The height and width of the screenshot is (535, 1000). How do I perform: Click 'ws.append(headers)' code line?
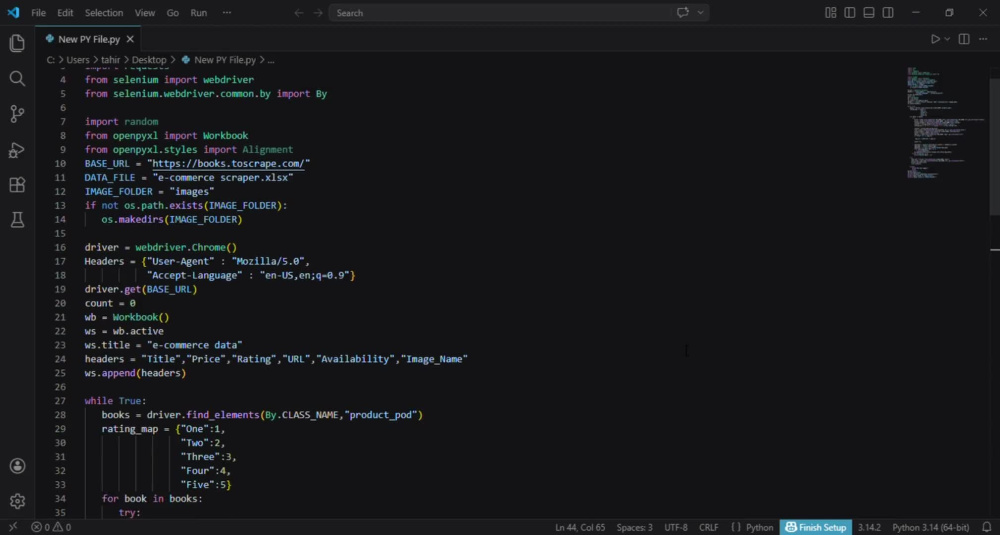coord(135,373)
